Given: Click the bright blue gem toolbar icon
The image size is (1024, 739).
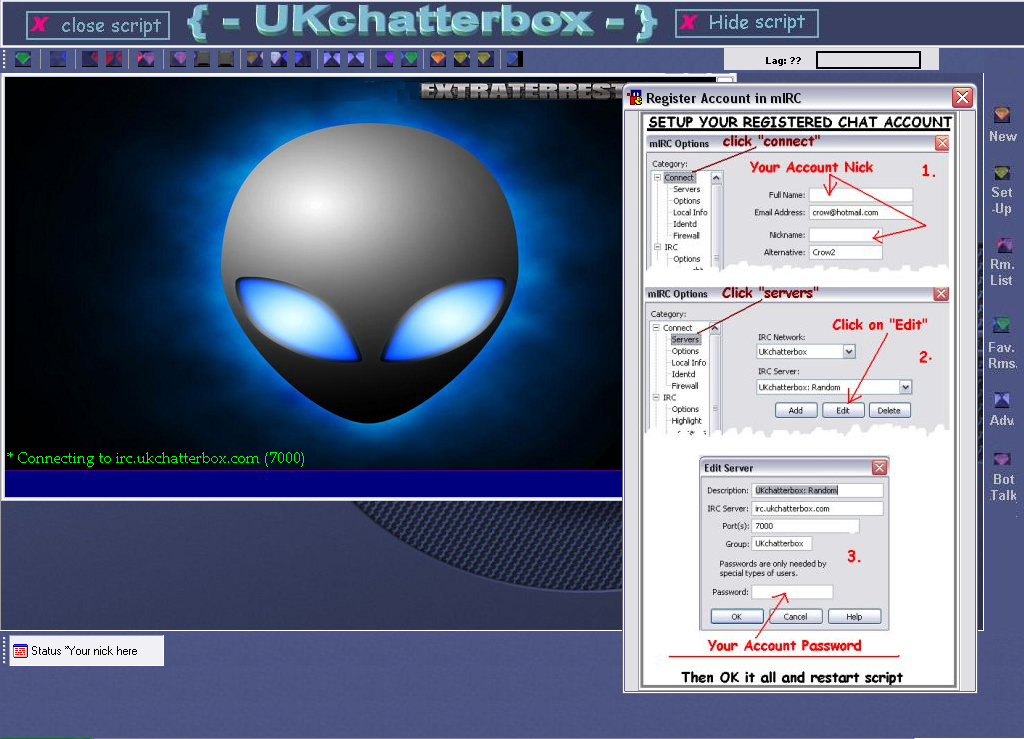Looking at the screenshot, I should tap(302, 59).
